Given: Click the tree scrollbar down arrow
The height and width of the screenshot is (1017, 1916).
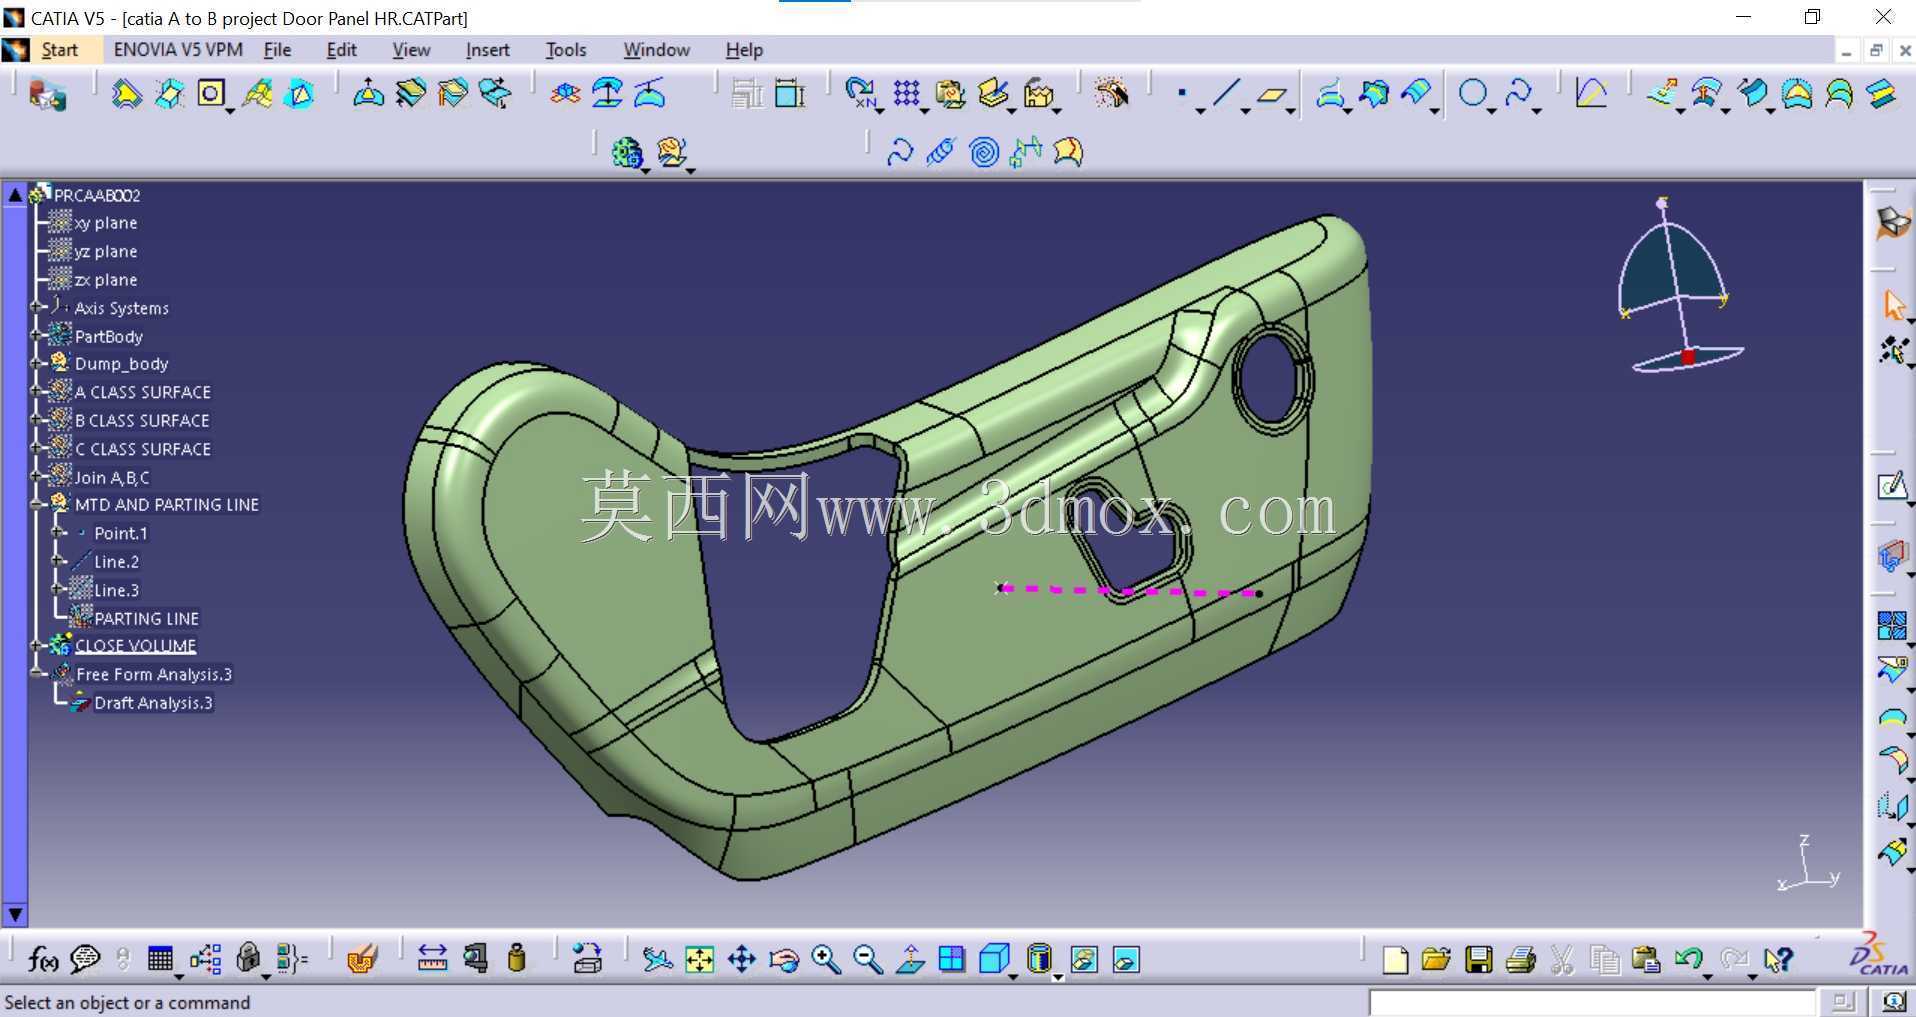Looking at the screenshot, I should click(x=15, y=913).
